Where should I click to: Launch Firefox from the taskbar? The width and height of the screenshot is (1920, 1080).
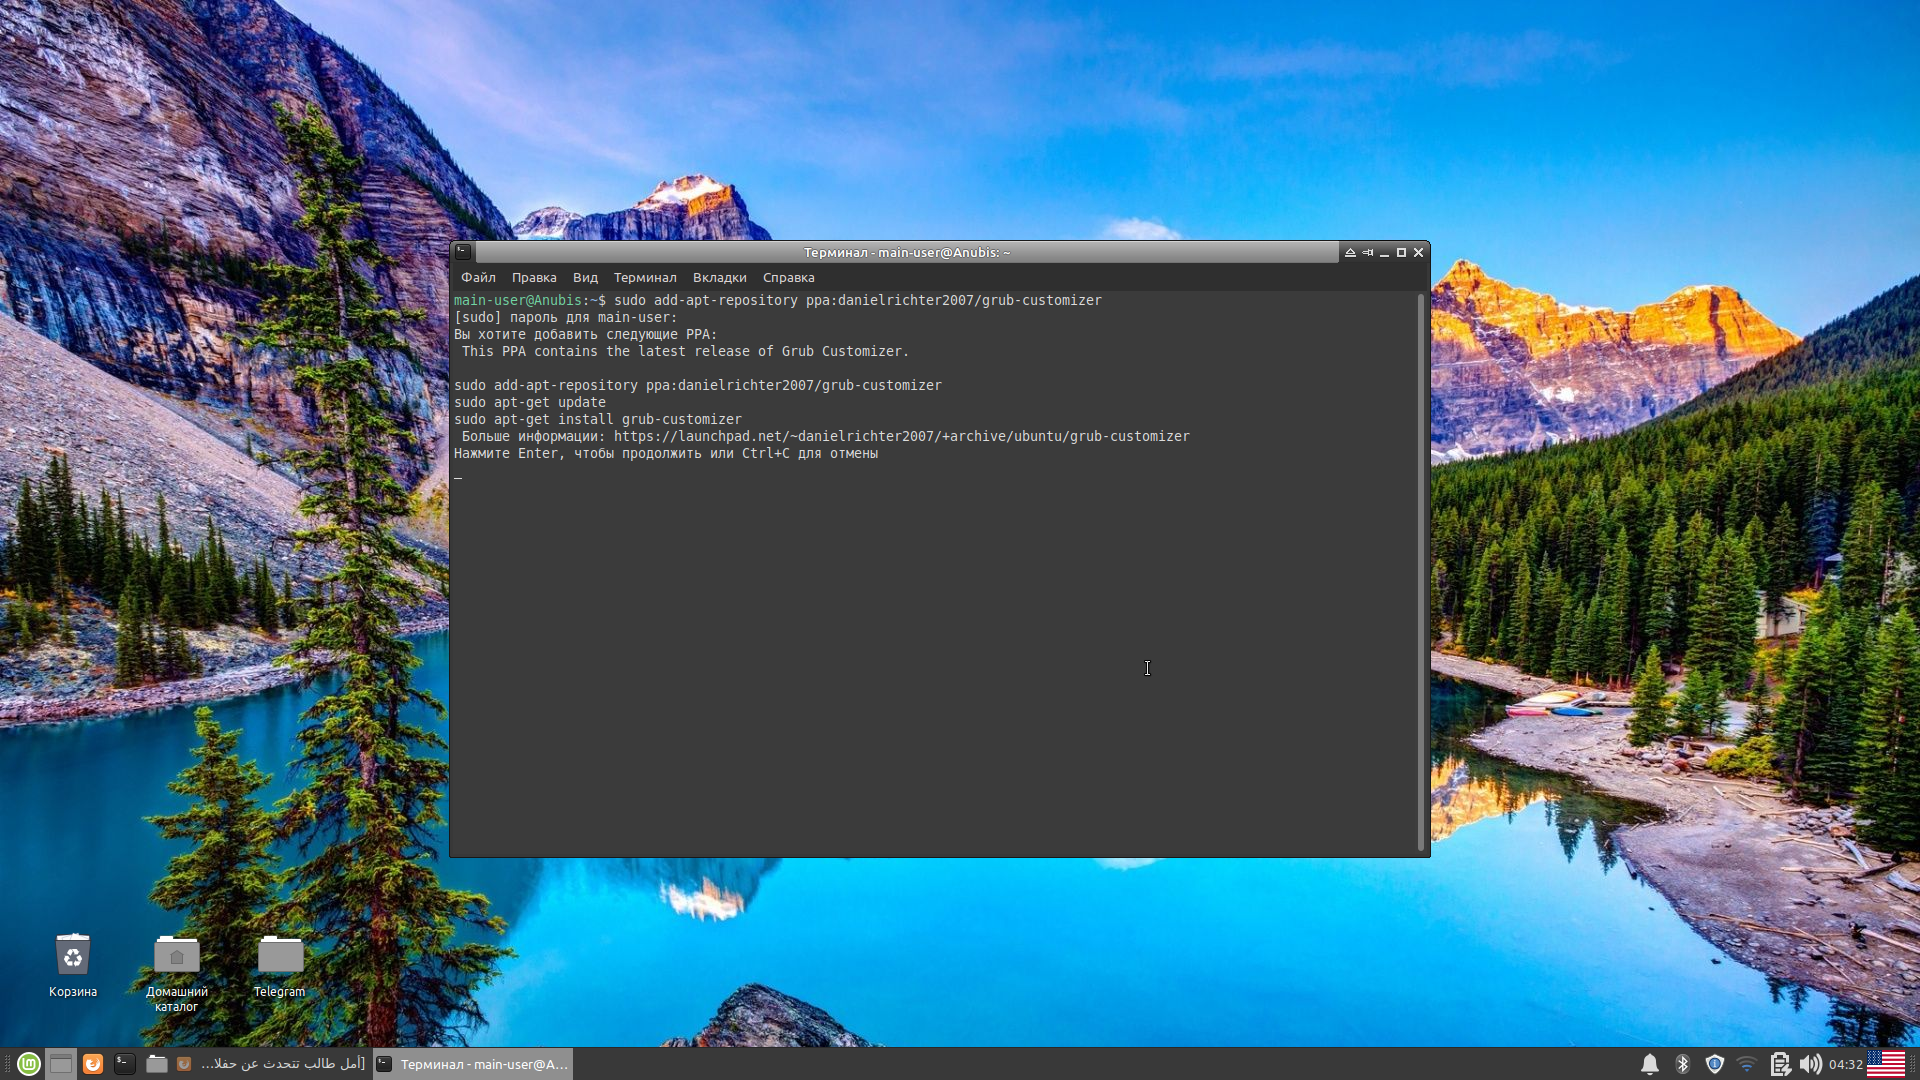[93, 1064]
